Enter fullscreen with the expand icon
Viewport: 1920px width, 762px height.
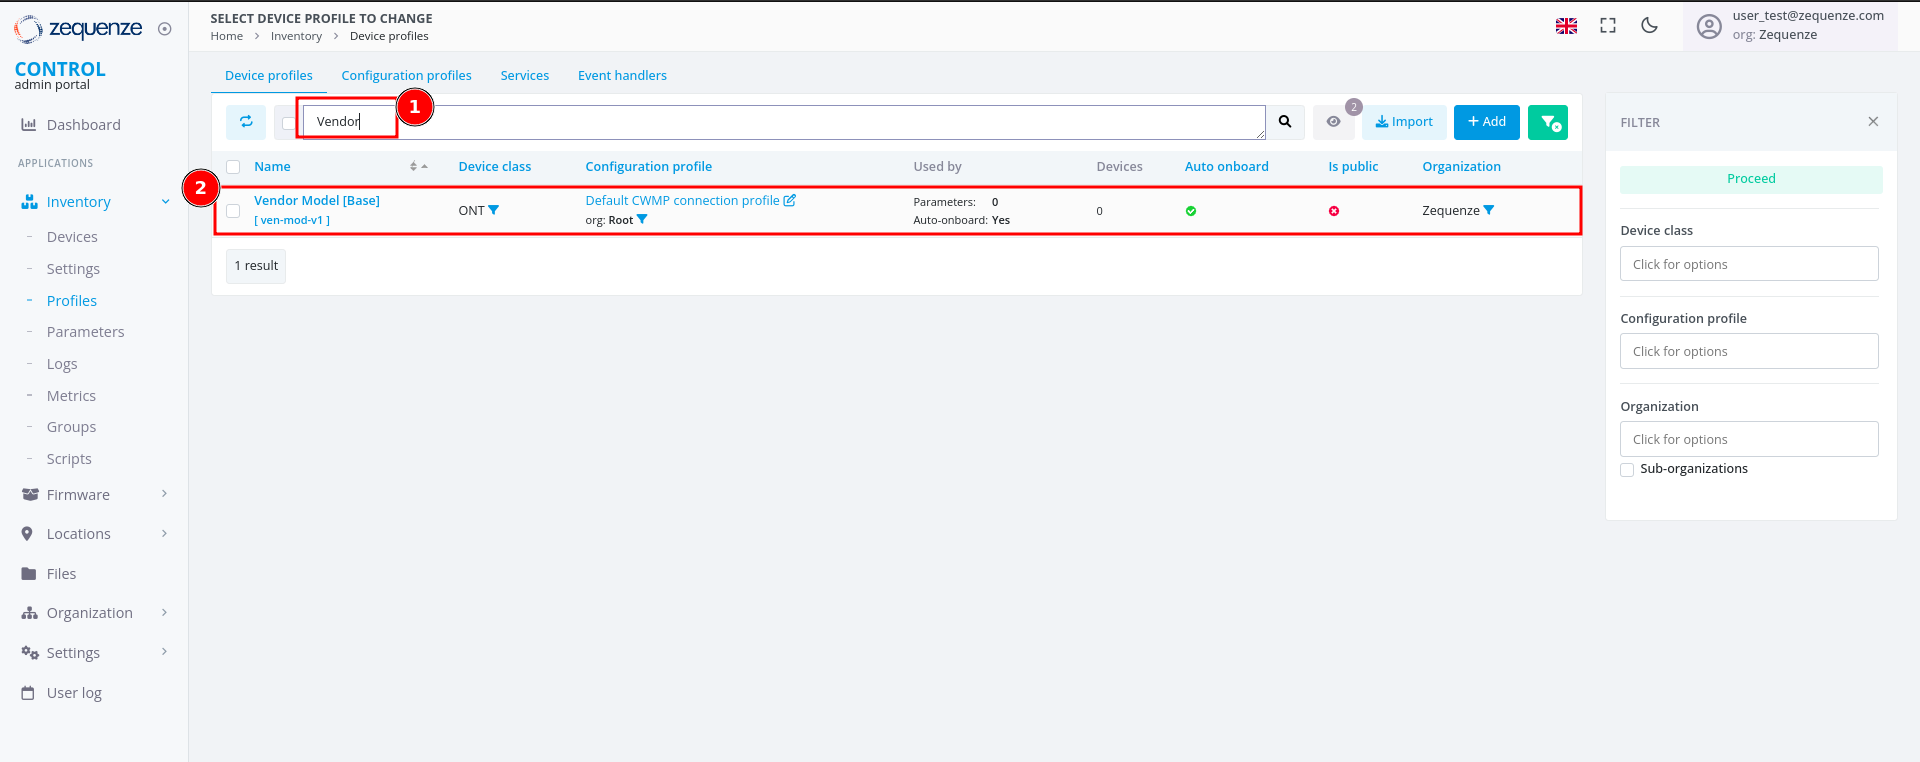point(1608,26)
